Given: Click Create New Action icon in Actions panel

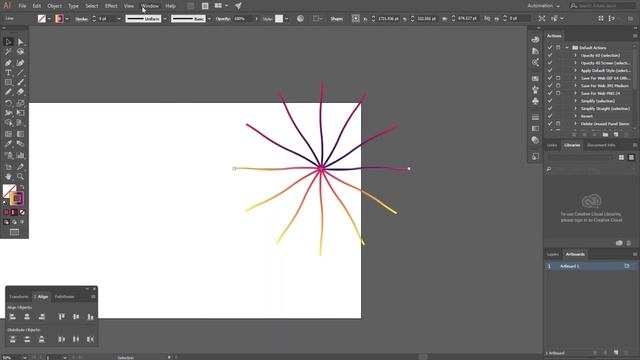Looking at the screenshot, I should coord(616,134).
